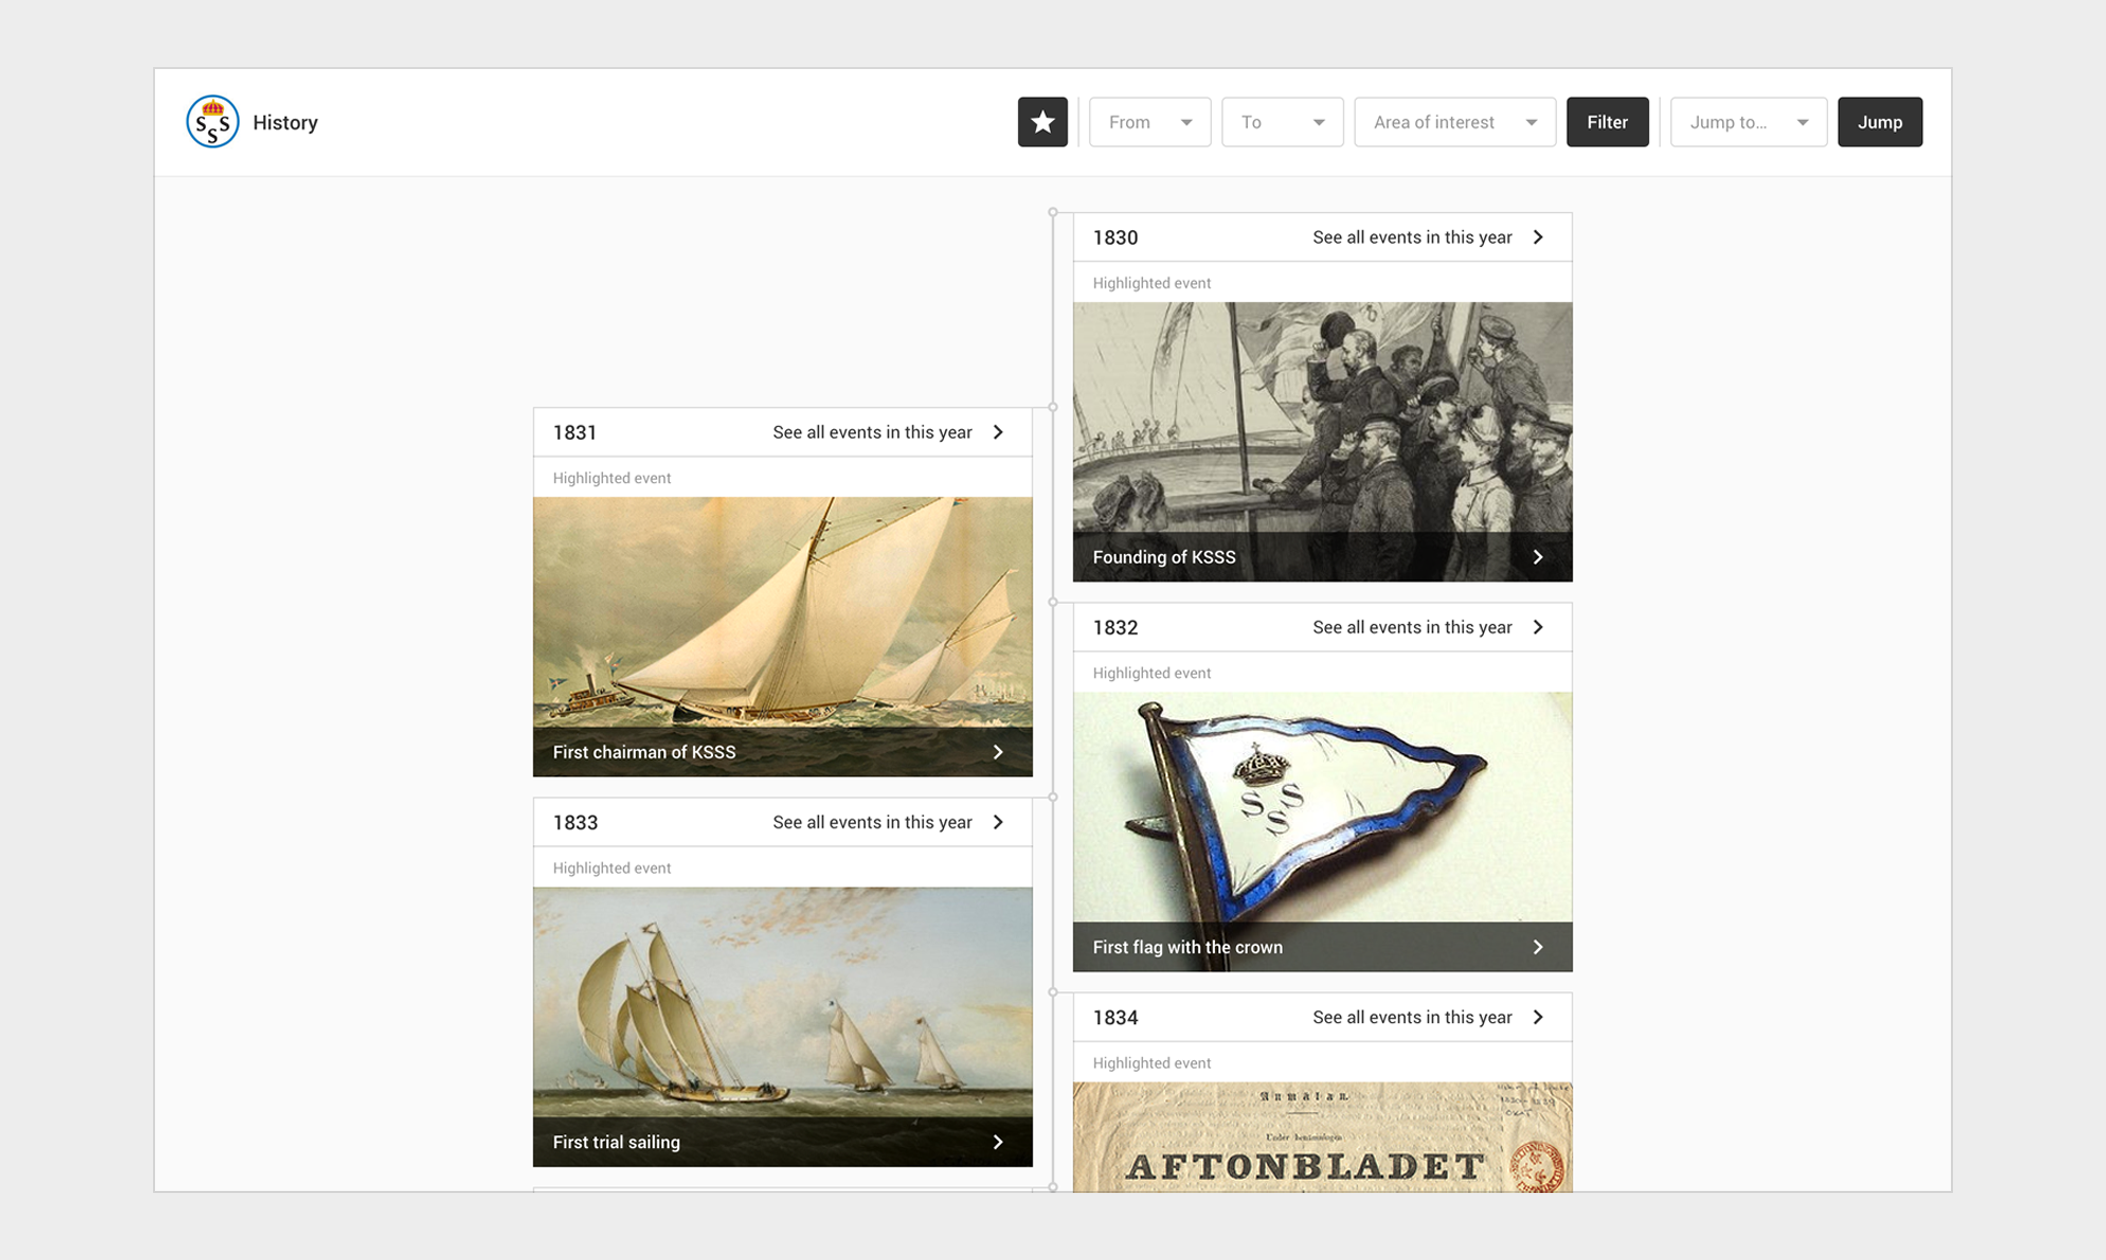
Task: Open the First flag with the crown arrow
Action: [x=1538, y=947]
